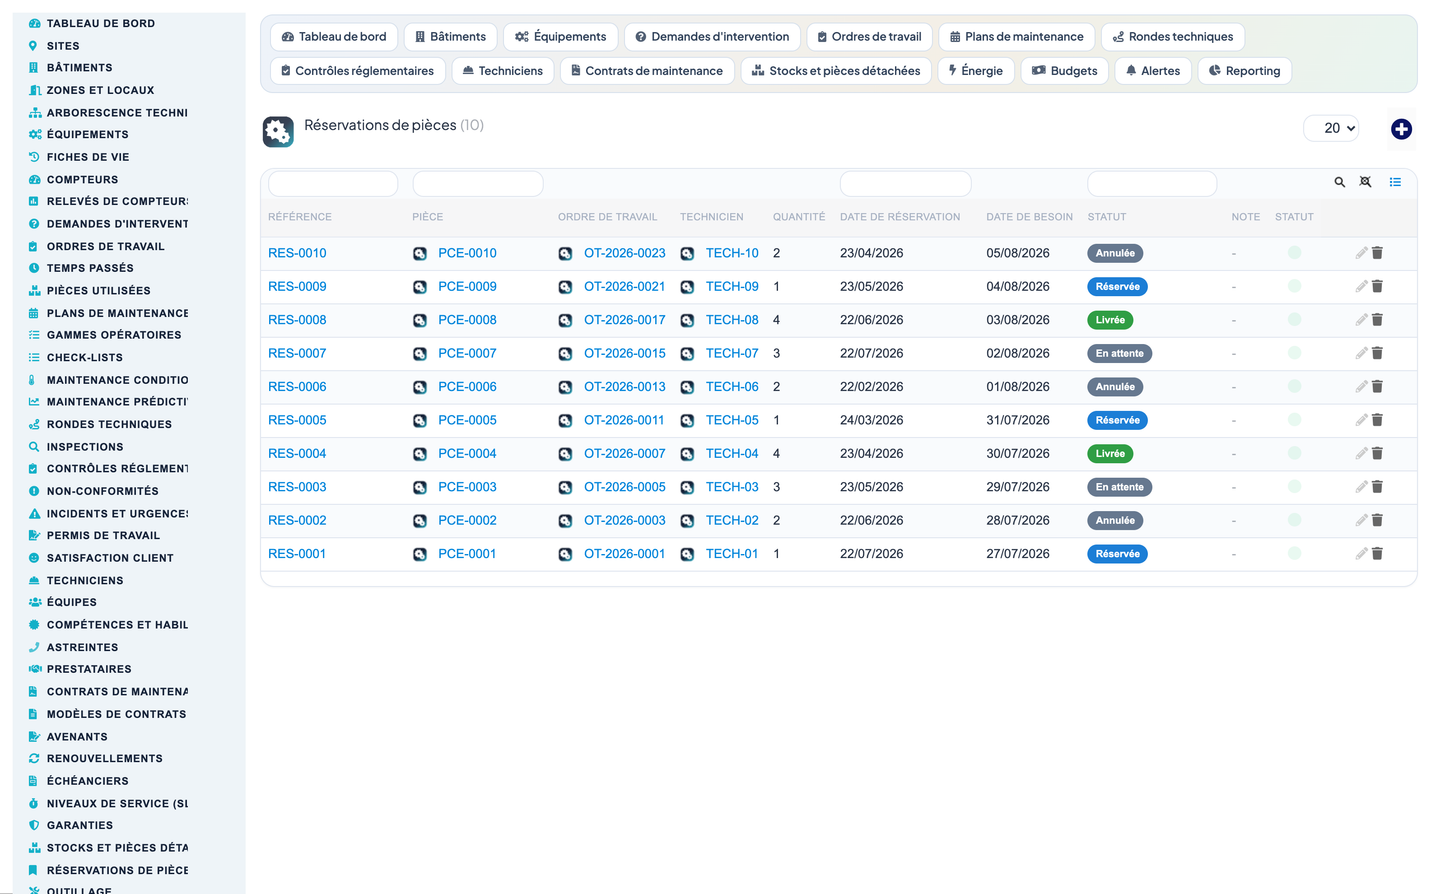Screen dimensions: 1445x894
Task: Select the Alertes tab
Action: tap(1153, 71)
